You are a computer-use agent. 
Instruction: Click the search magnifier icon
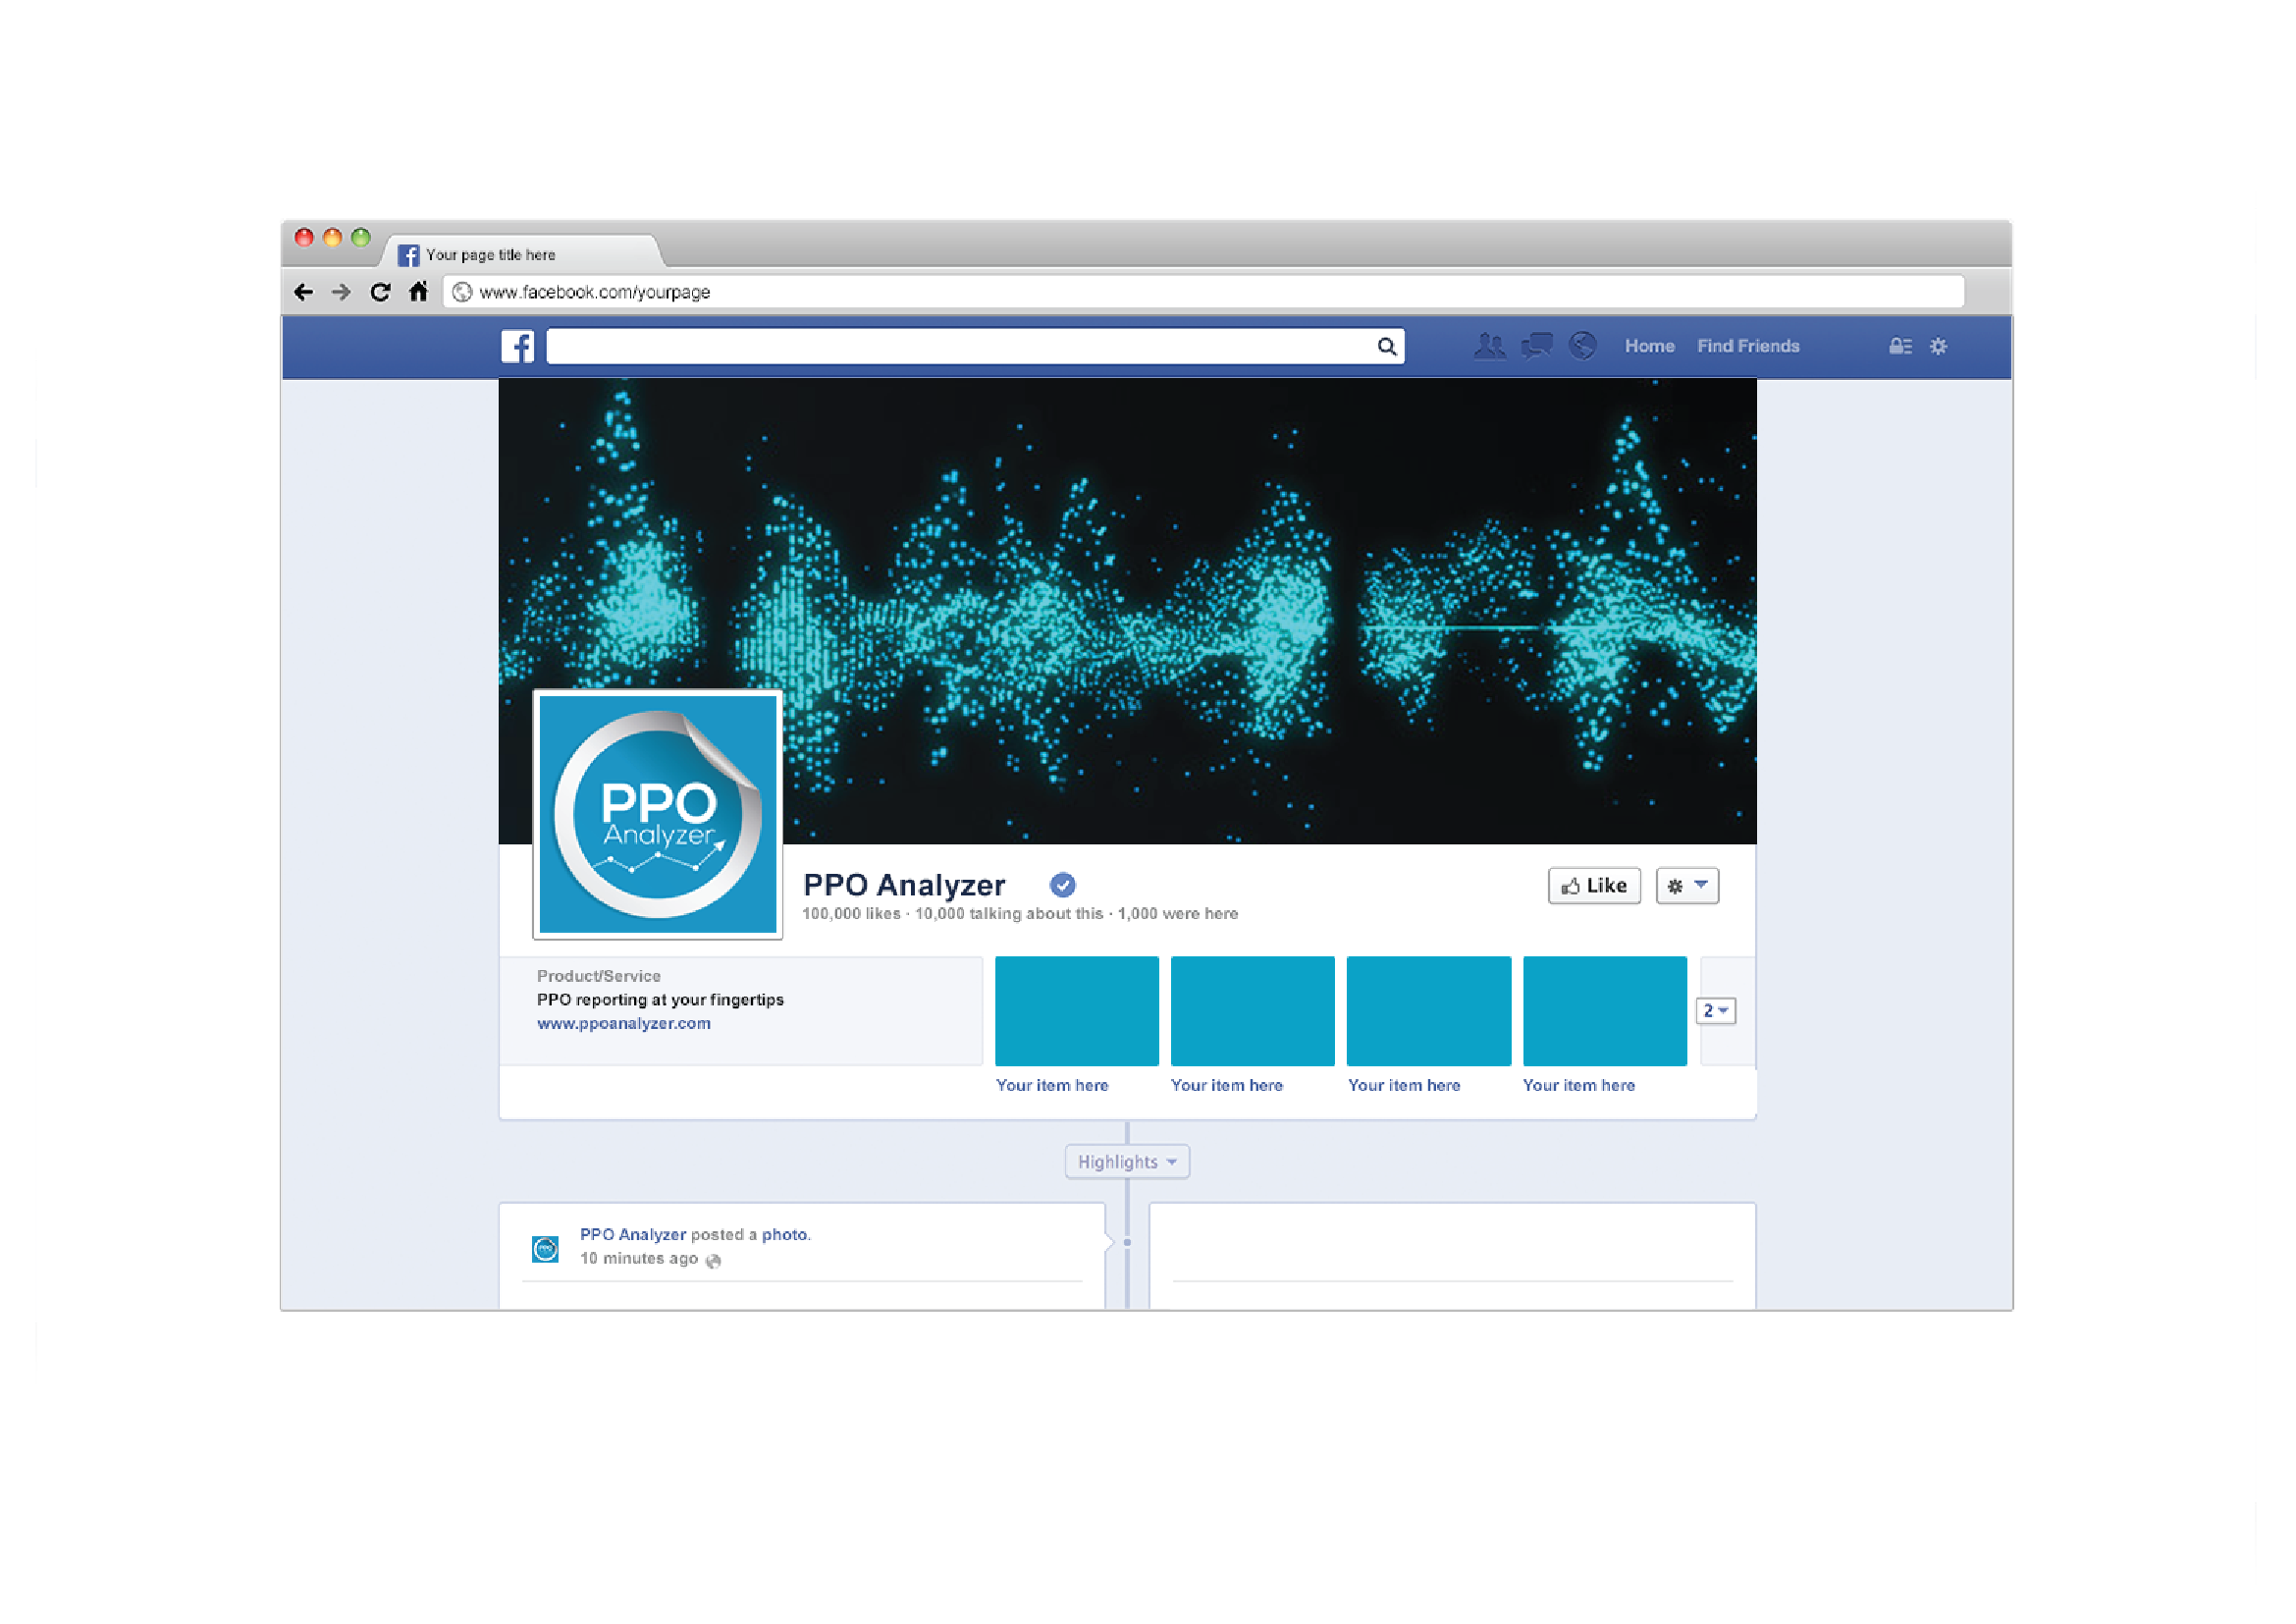(1386, 347)
